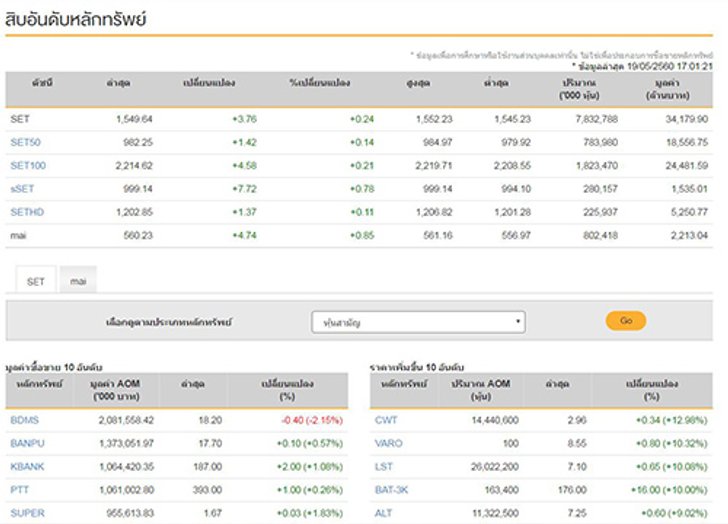Select KBANK last price 187.00
Screen dimensions: 728x524
coord(208,467)
